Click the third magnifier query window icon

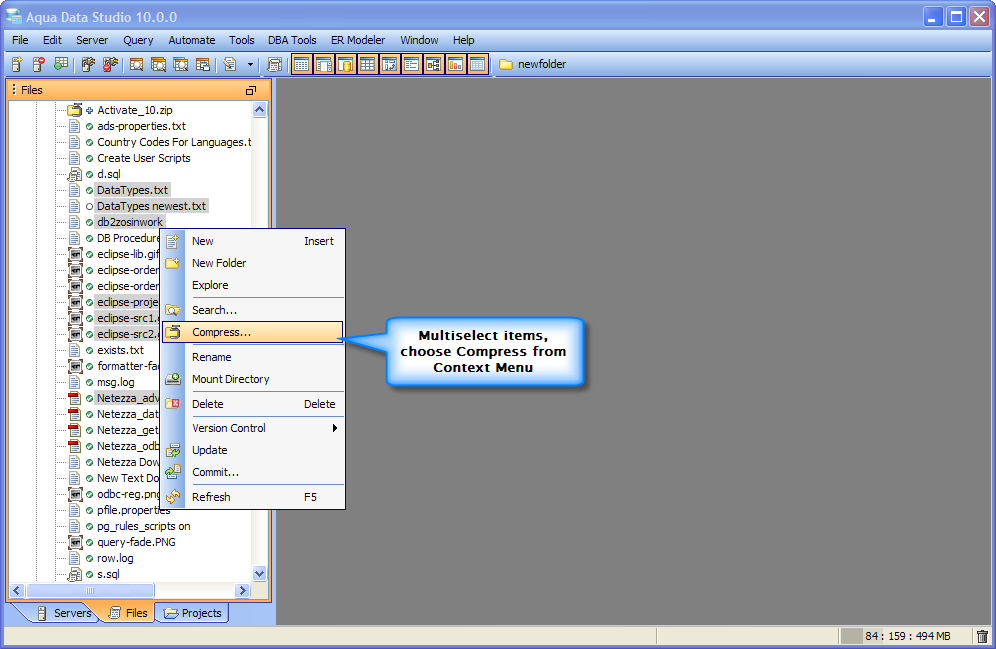pos(180,64)
